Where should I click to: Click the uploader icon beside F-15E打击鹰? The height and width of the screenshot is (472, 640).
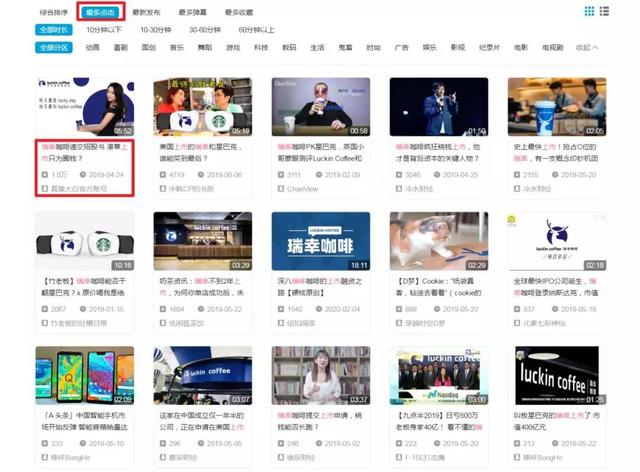(x=399, y=457)
